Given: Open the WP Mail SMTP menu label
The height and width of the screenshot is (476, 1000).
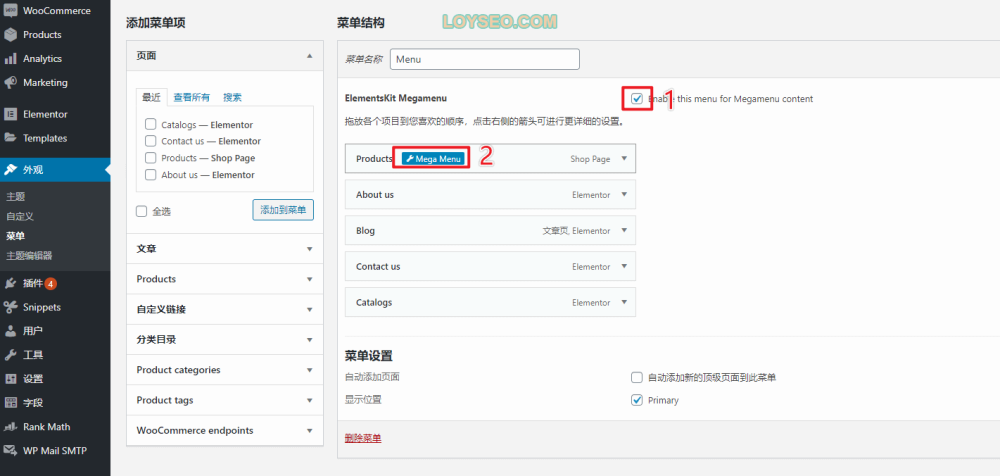Looking at the screenshot, I should tap(55, 450).
